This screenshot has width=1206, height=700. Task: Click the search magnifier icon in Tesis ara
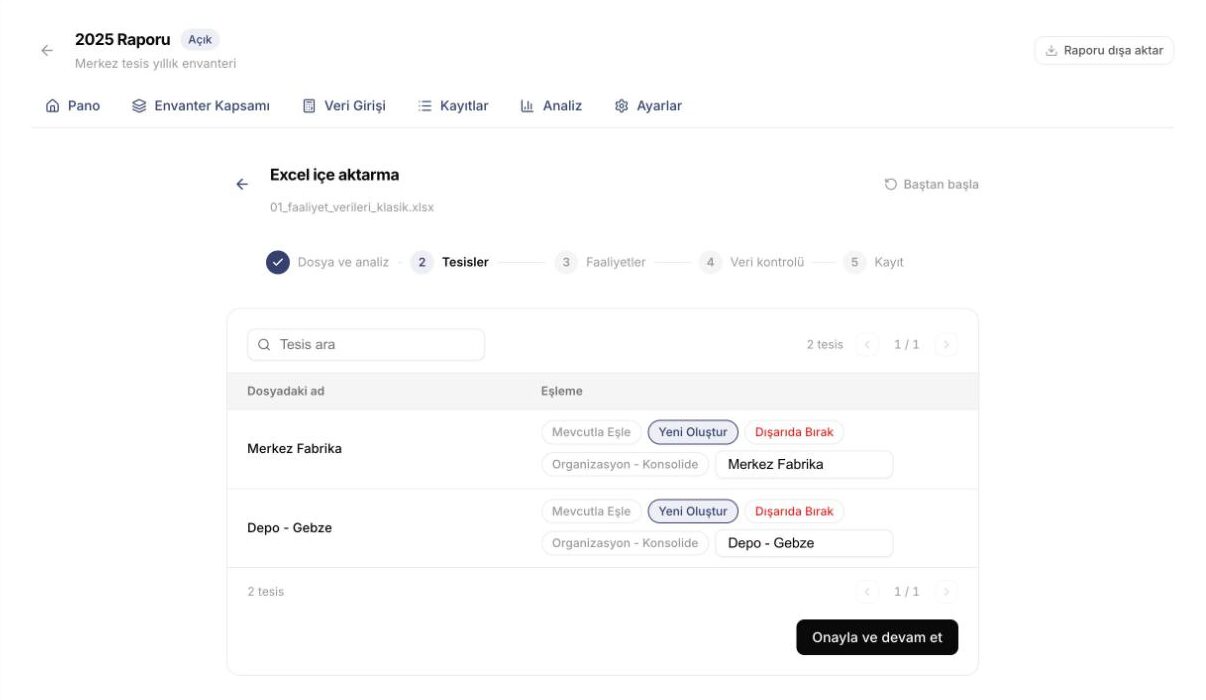click(x=264, y=344)
